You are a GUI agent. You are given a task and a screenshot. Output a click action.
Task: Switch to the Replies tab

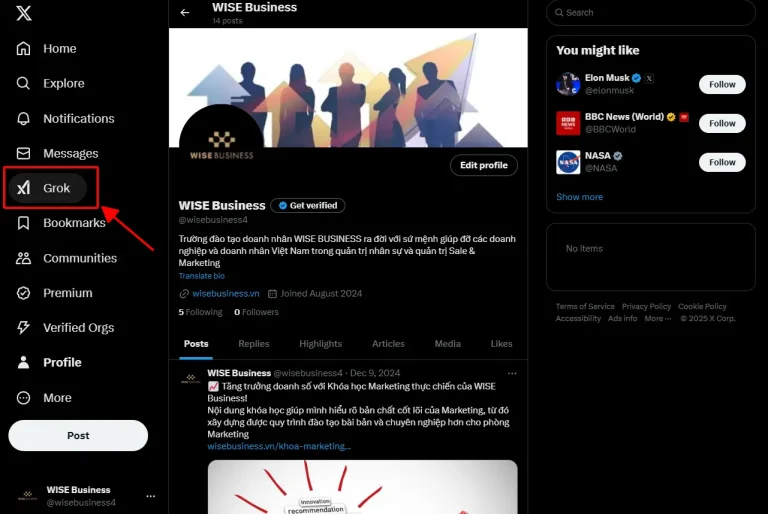pos(254,344)
